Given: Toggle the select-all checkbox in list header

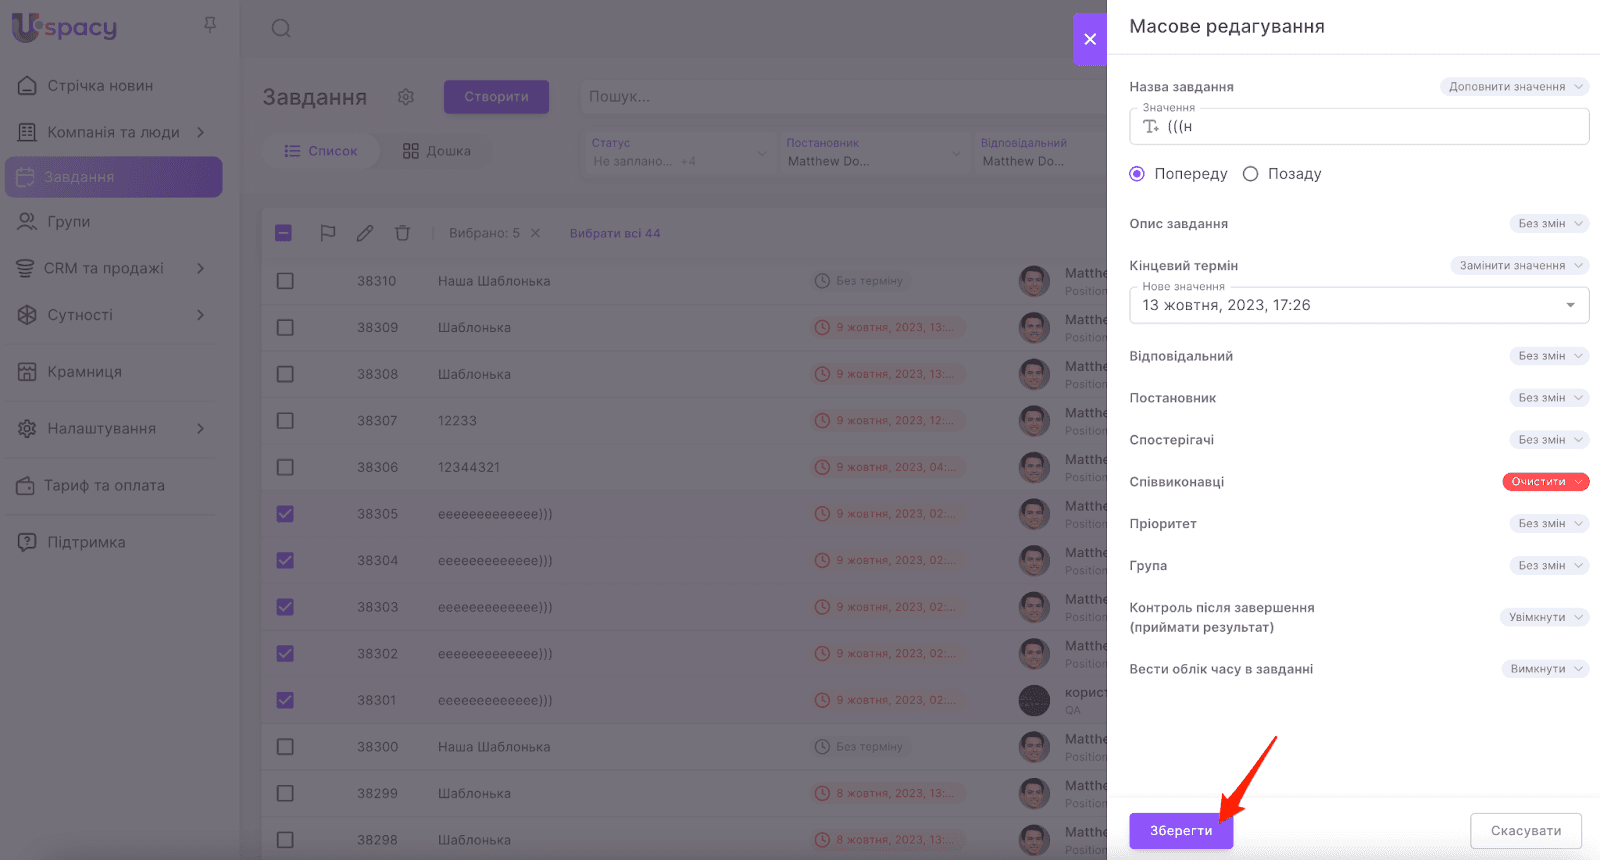Looking at the screenshot, I should pyautogui.click(x=284, y=233).
